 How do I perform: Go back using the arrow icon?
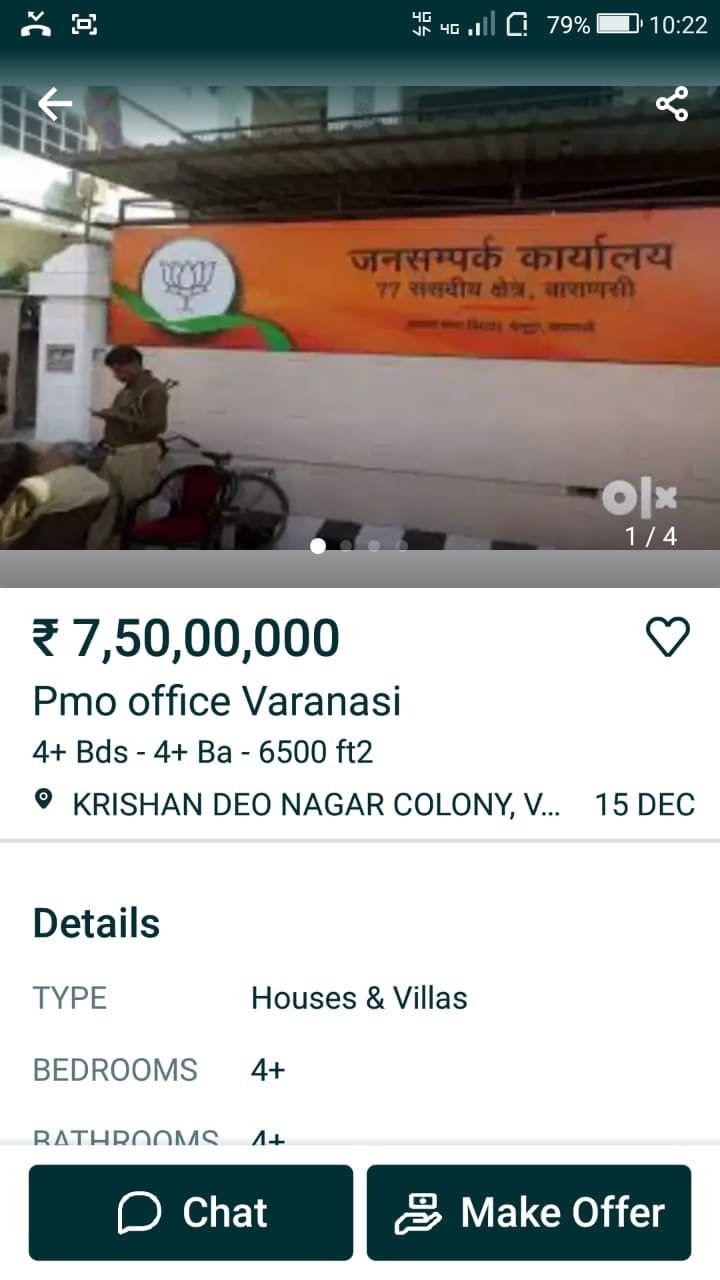55,103
